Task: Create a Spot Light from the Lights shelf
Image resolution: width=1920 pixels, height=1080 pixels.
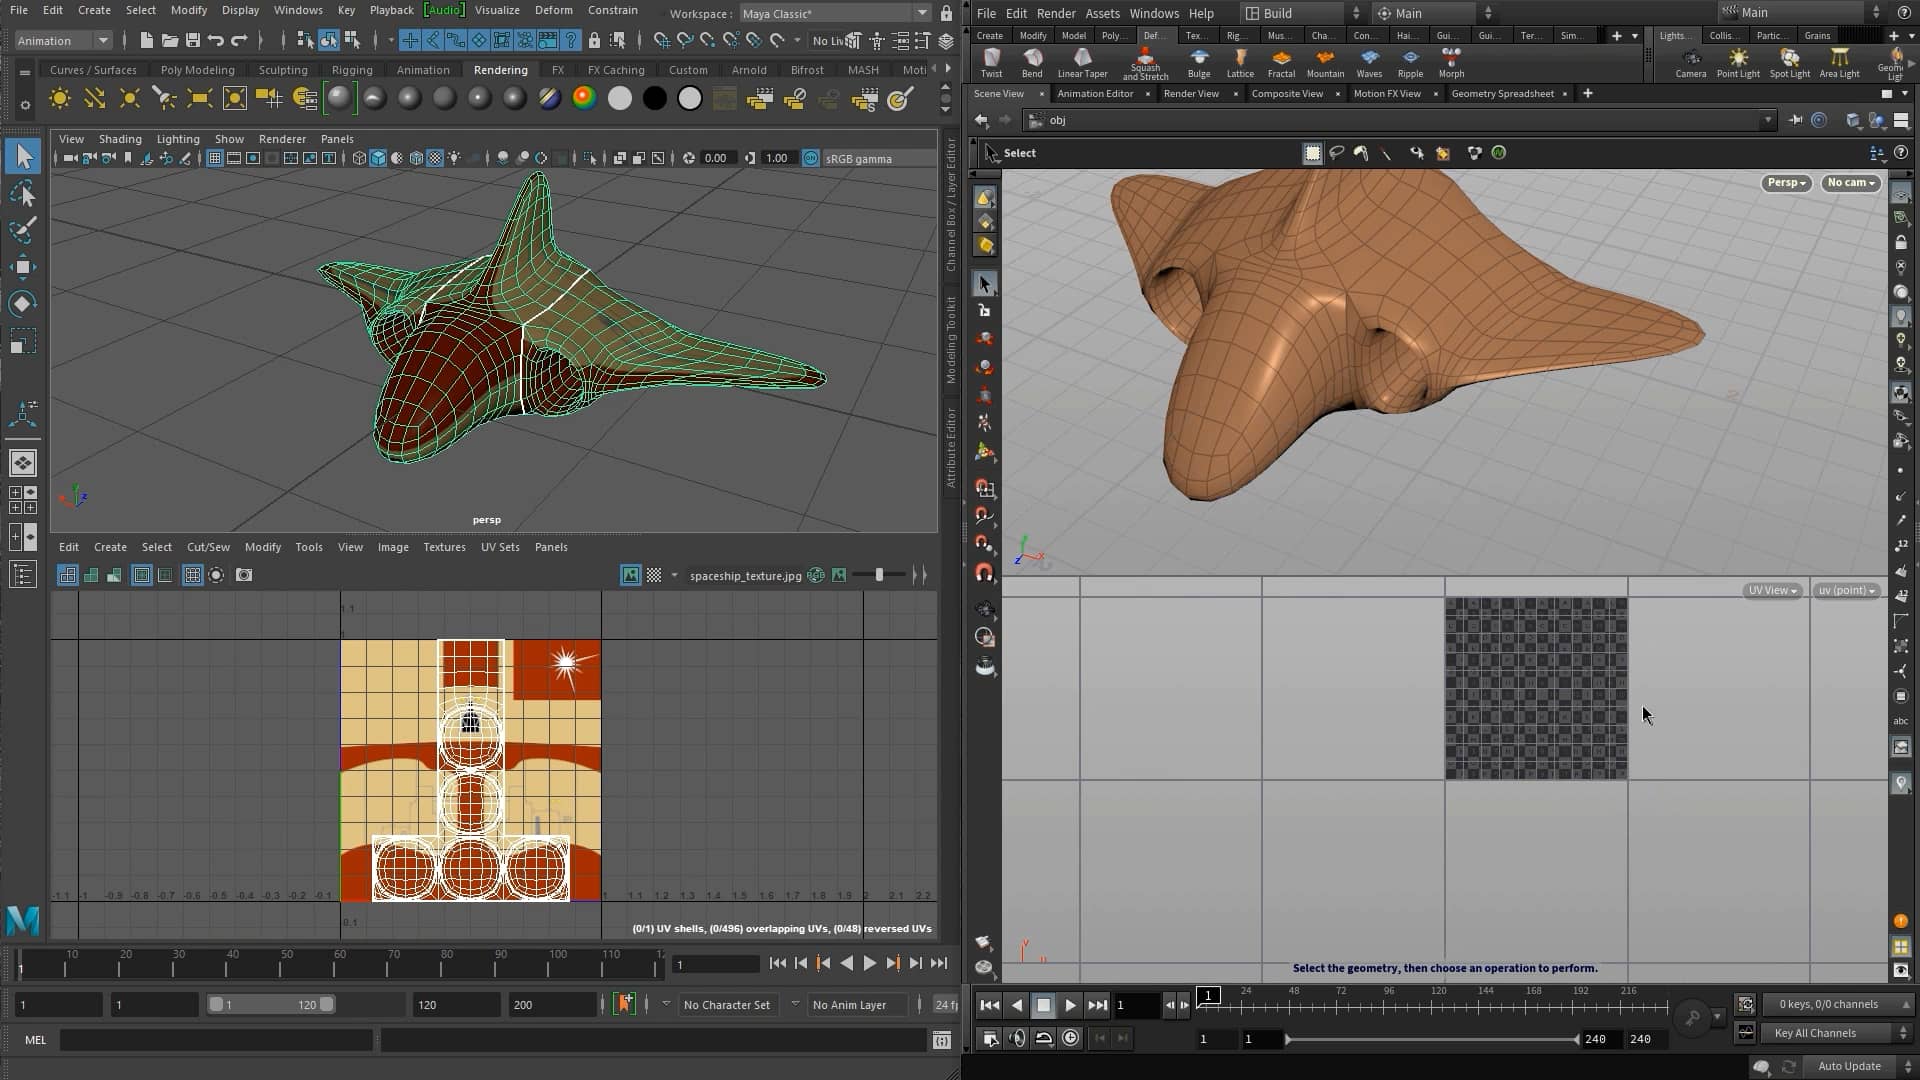Action: [x=1789, y=62]
